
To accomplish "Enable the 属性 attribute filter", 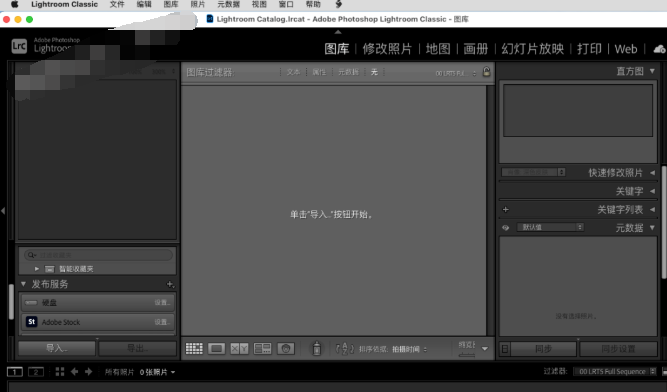I will (319, 72).
